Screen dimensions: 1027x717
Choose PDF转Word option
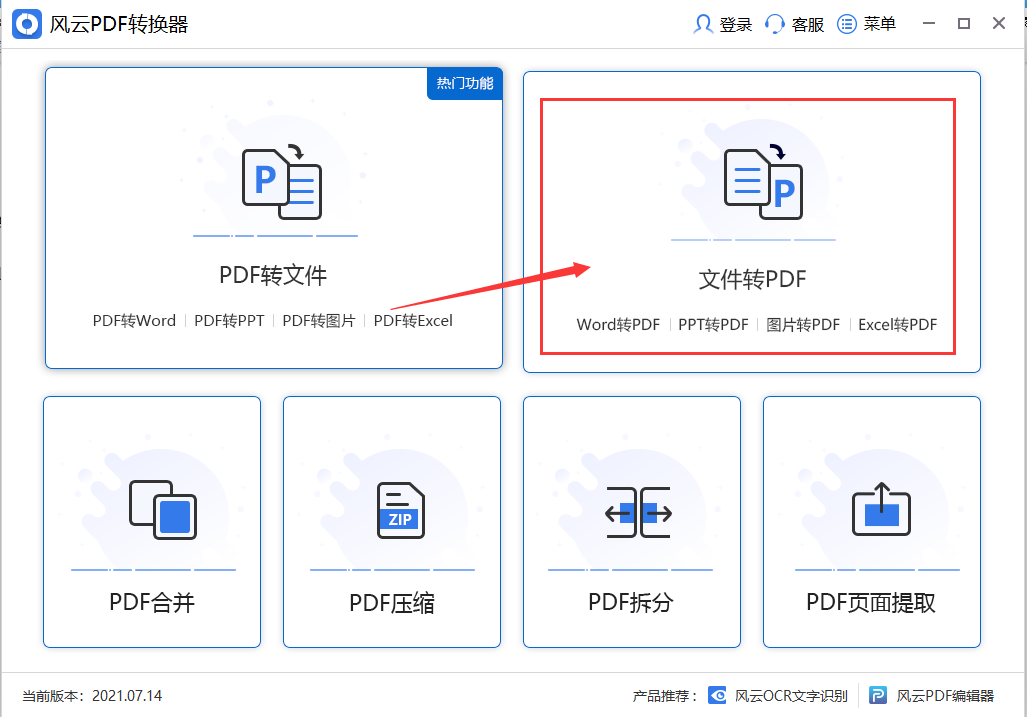pyautogui.click(x=134, y=321)
